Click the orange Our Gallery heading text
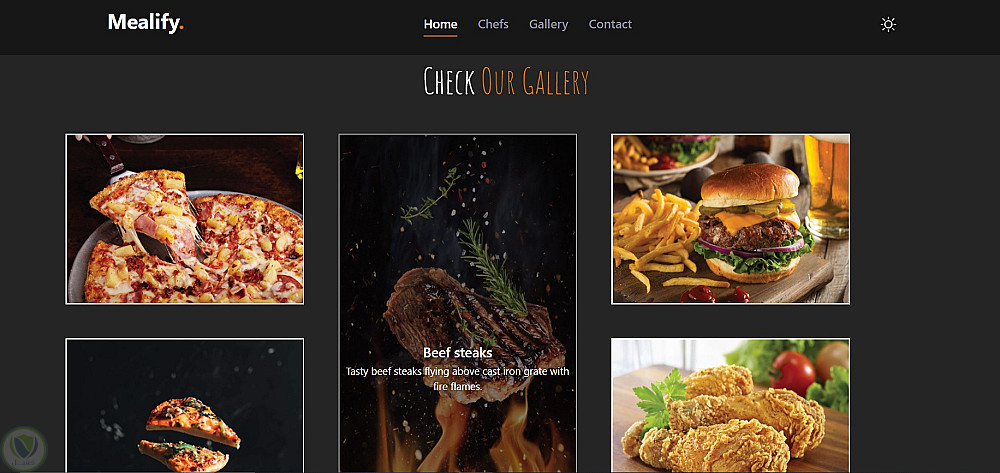This screenshot has height=473, width=1000. (535, 82)
